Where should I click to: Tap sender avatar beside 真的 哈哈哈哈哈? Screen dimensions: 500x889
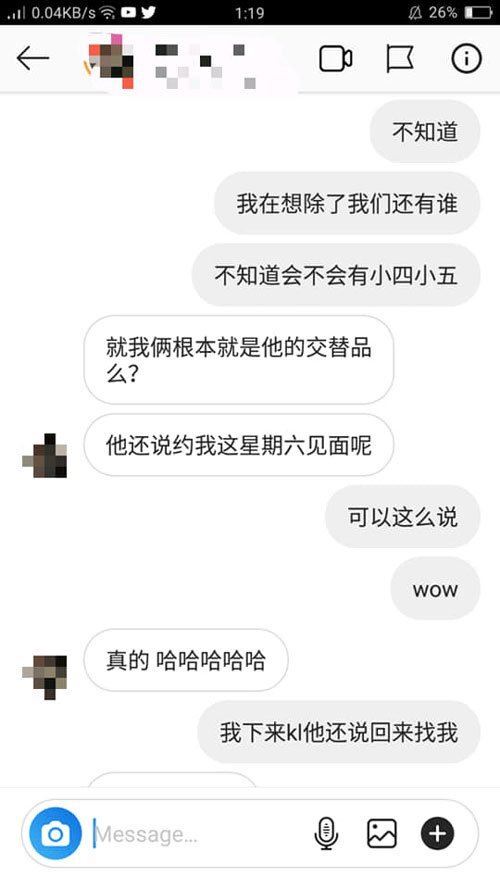(x=45, y=676)
